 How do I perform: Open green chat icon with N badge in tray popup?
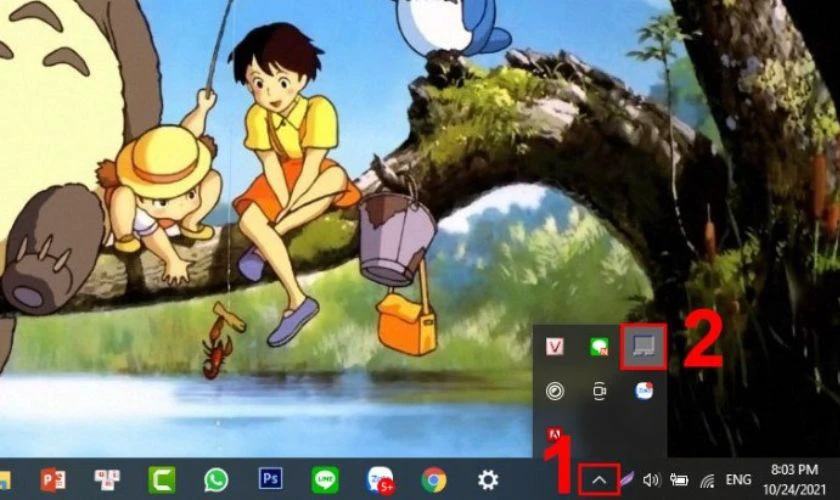pos(599,347)
